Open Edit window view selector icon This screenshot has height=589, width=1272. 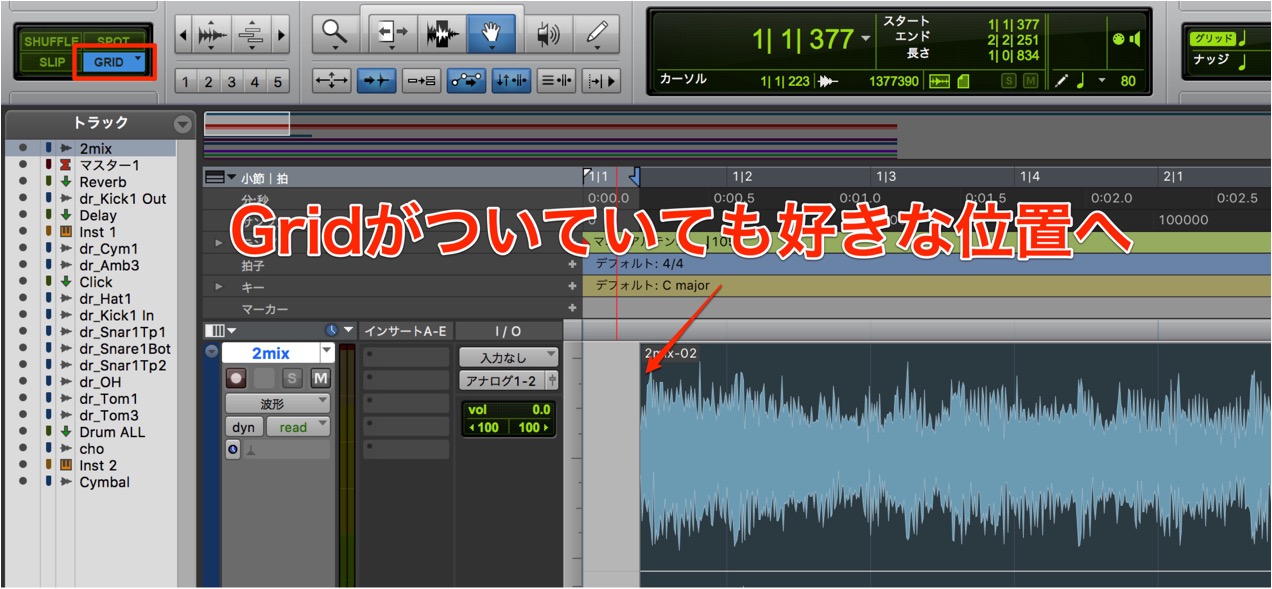pyautogui.click(x=220, y=330)
